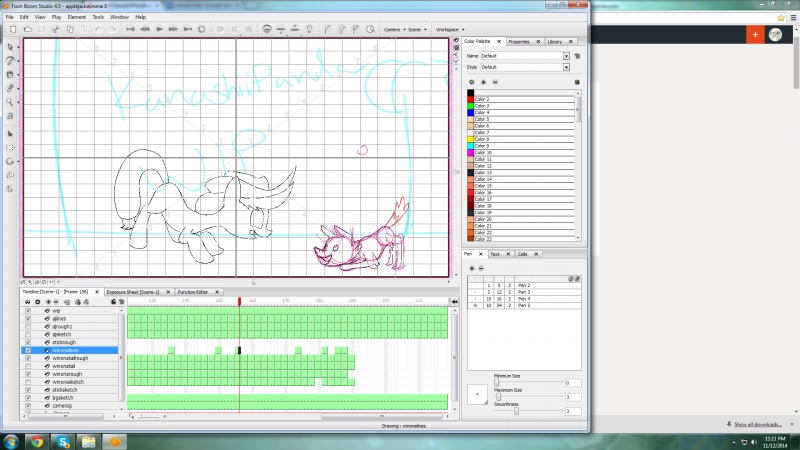Open the Tools menu

click(x=98, y=17)
